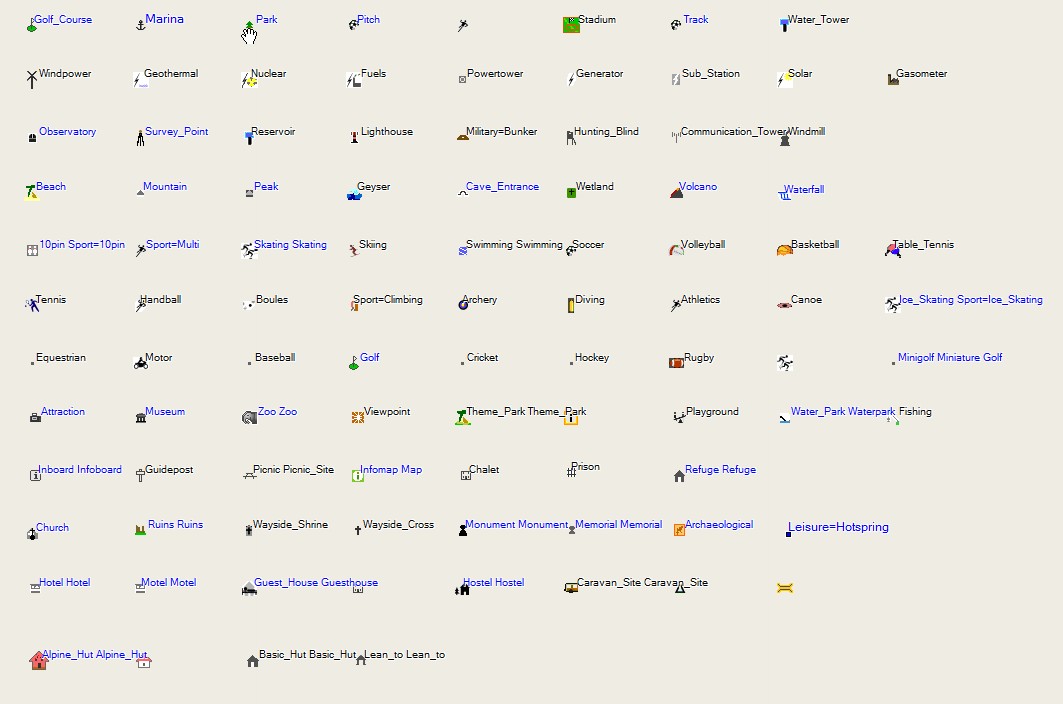Image resolution: width=1063 pixels, height=704 pixels.
Task: Click the Motor motorcycle icon
Action: 141,364
